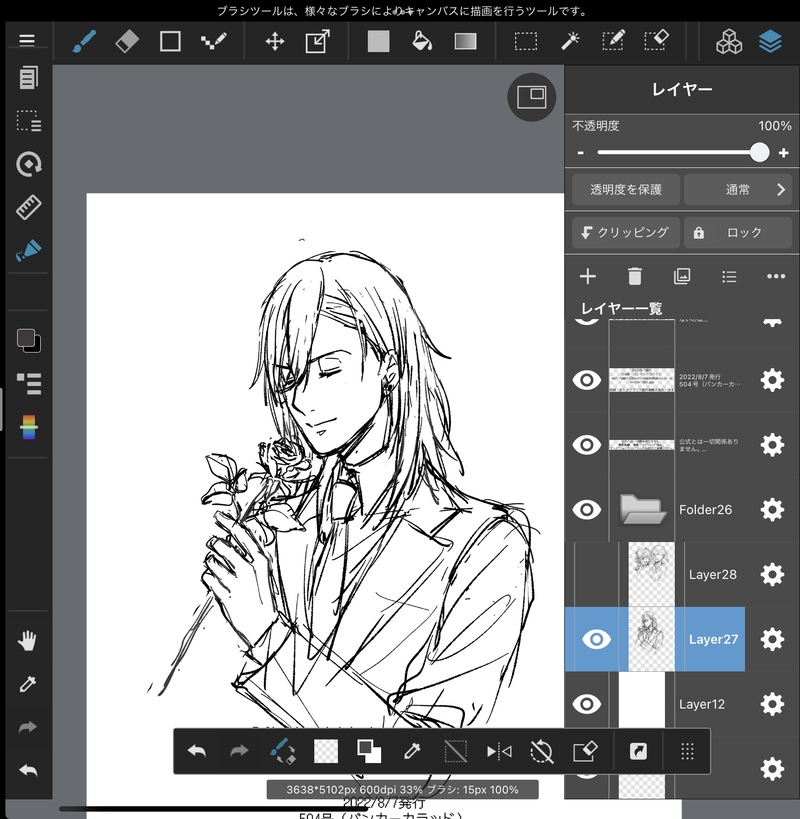Image resolution: width=800 pixels, height=819 pixels.
Task: Open the hamburger main menu
Action: (27, 40)
